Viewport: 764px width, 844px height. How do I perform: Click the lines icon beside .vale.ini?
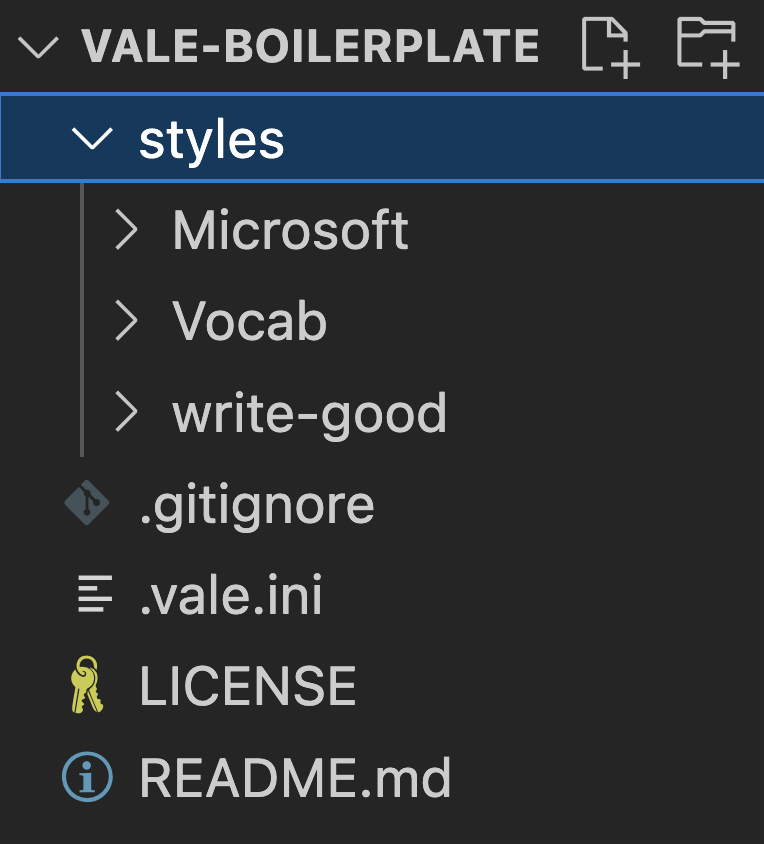[x=94, y=597]
